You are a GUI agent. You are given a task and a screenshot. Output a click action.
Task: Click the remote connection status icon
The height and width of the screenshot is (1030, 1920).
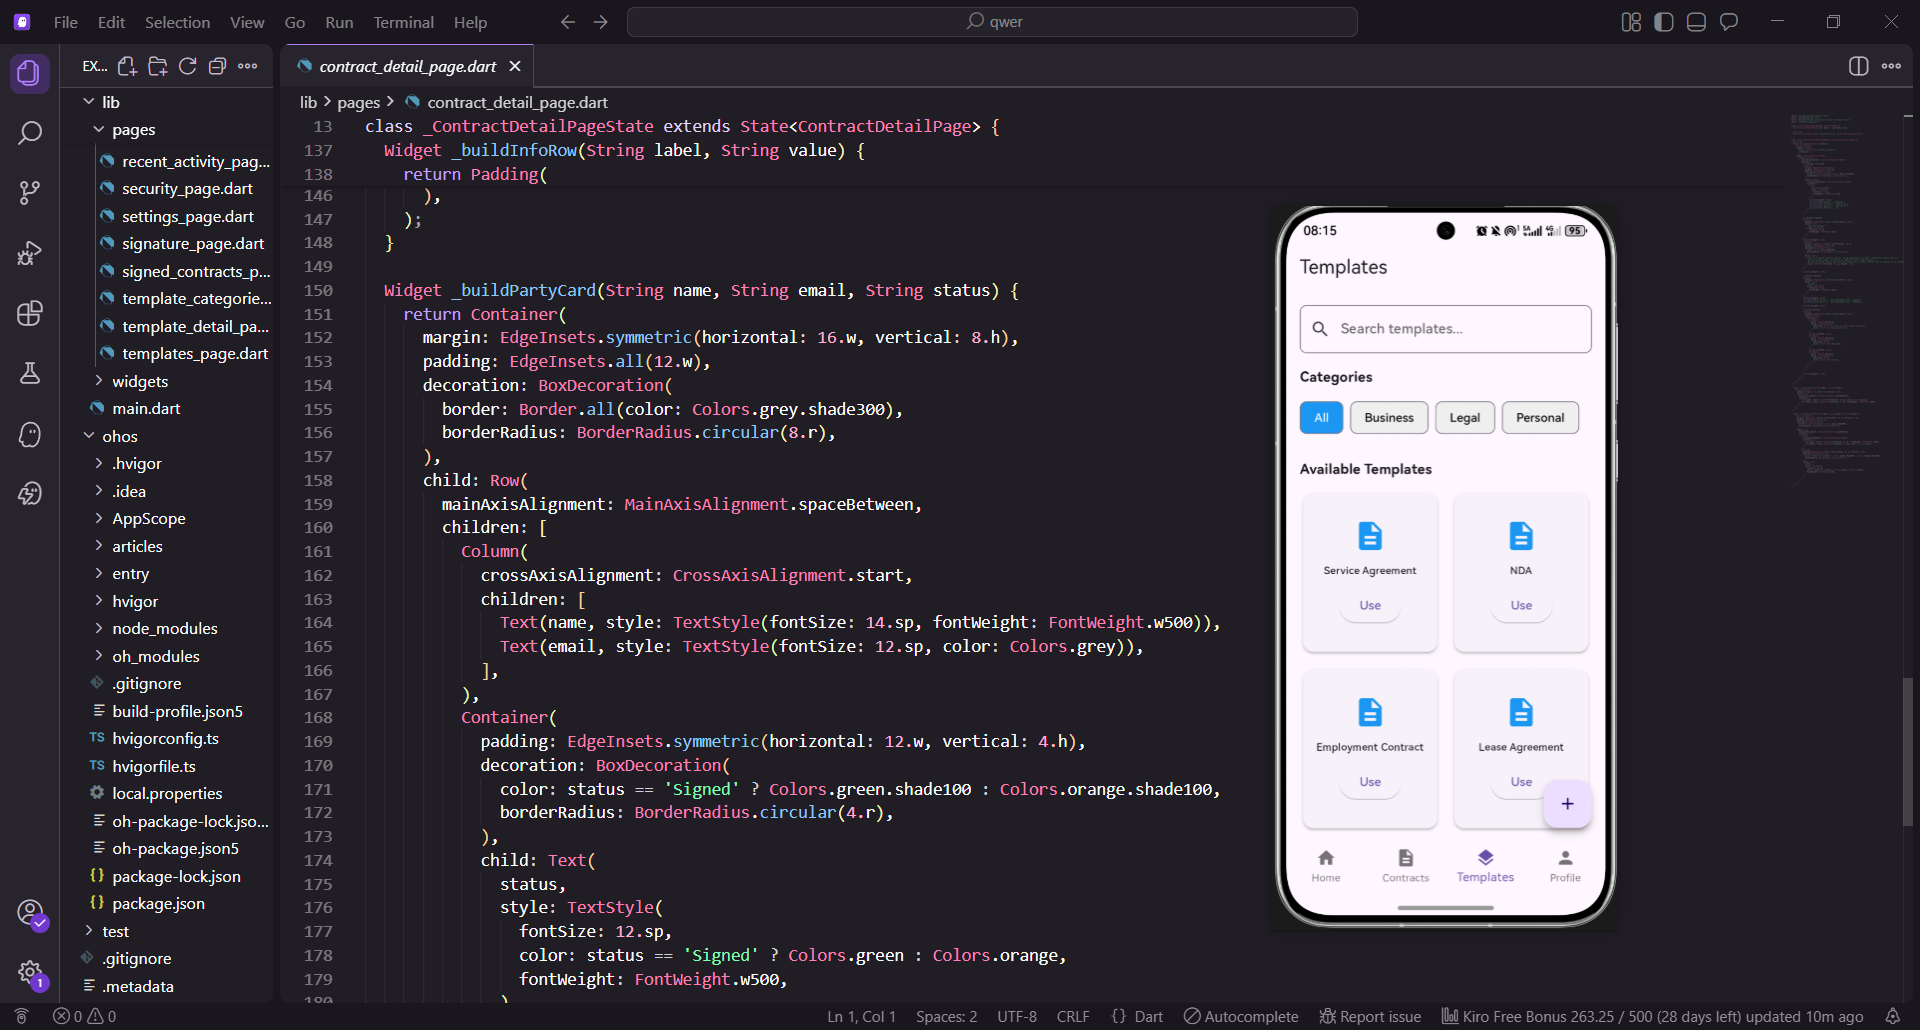(x=21, y=1016)
